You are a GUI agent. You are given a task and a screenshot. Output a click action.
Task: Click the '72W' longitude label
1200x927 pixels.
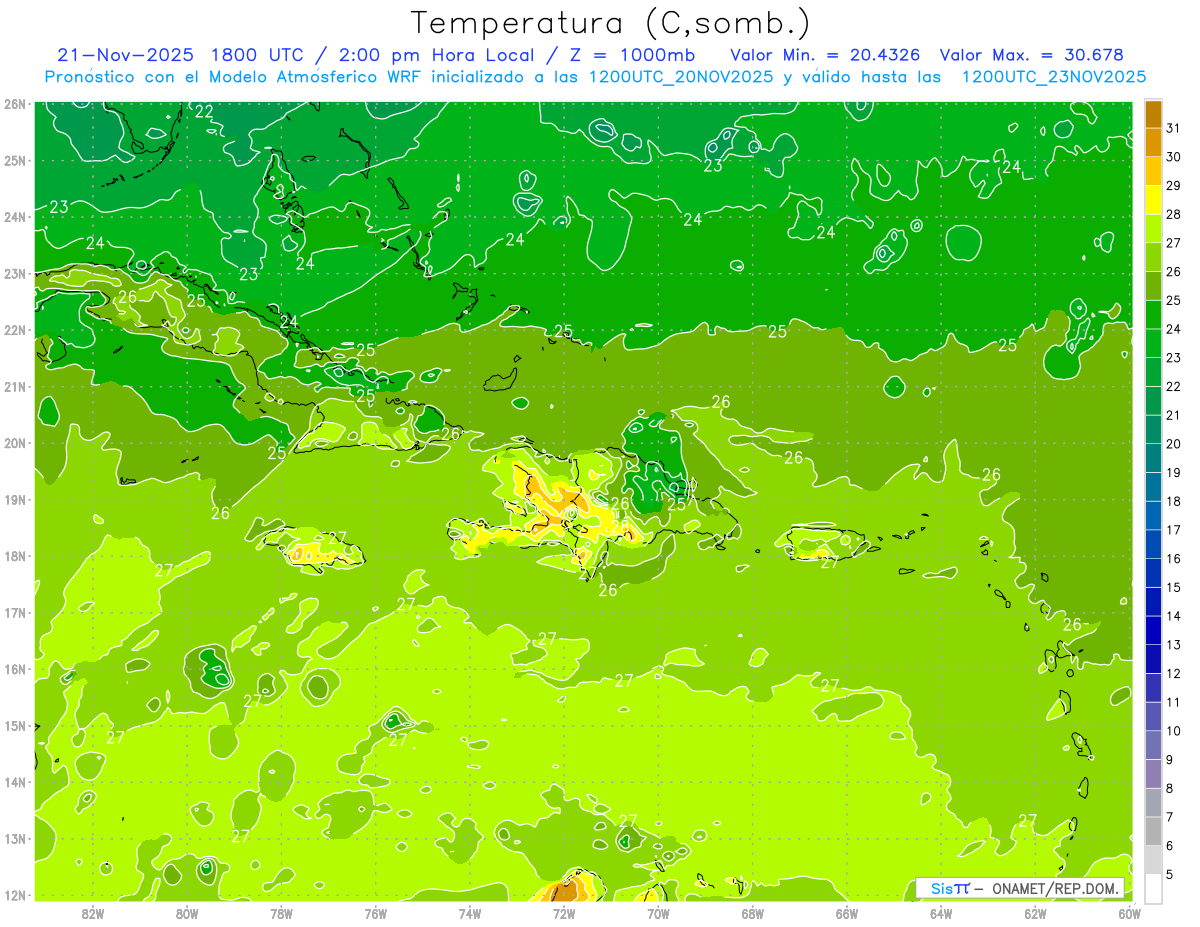click(x=564, y=912)
